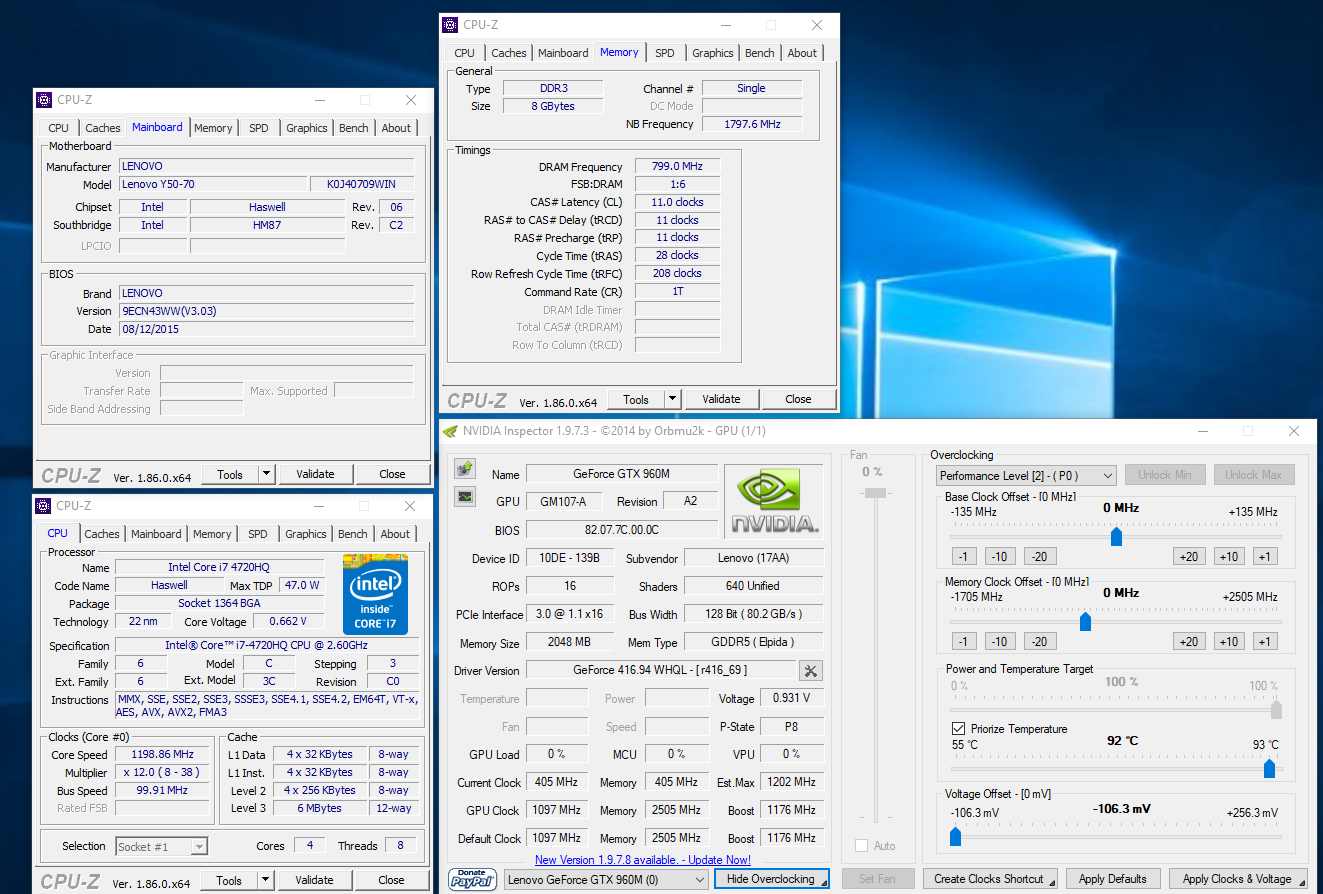Click the NVIDIA Inspector title bar icon
The height and width of the screenshot is (894, 1323).
click(x=450, y=431)
